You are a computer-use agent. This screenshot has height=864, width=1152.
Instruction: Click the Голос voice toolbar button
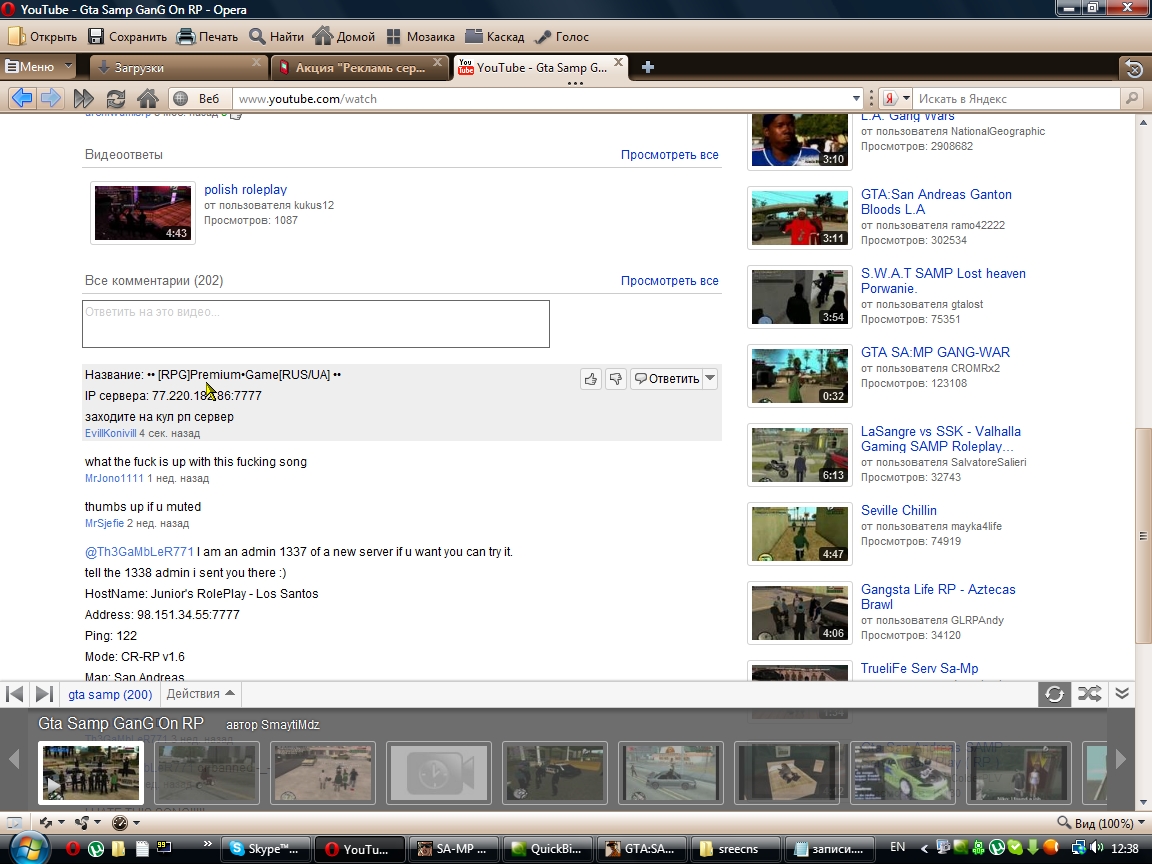pyautogui.click(x=562, y=37)
